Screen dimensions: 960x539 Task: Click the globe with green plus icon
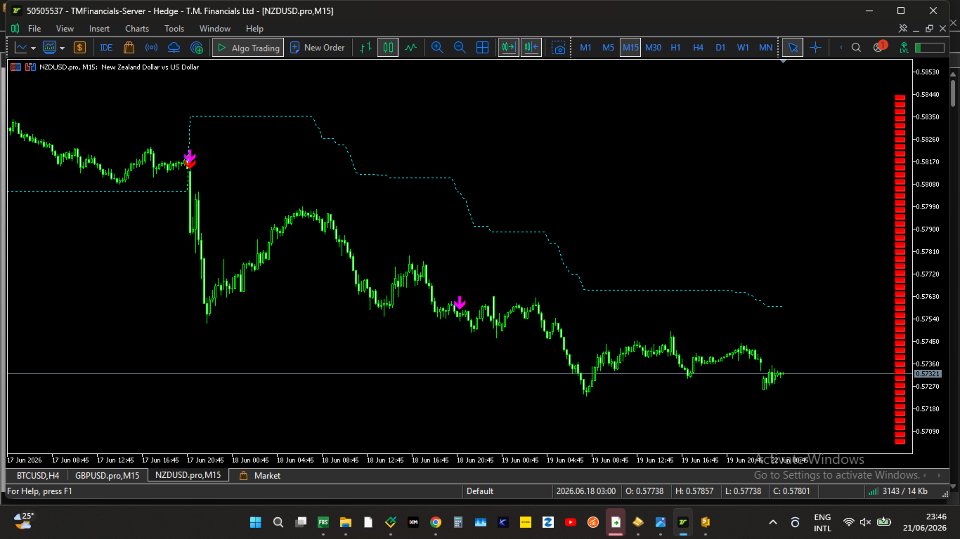coord(197,47)
